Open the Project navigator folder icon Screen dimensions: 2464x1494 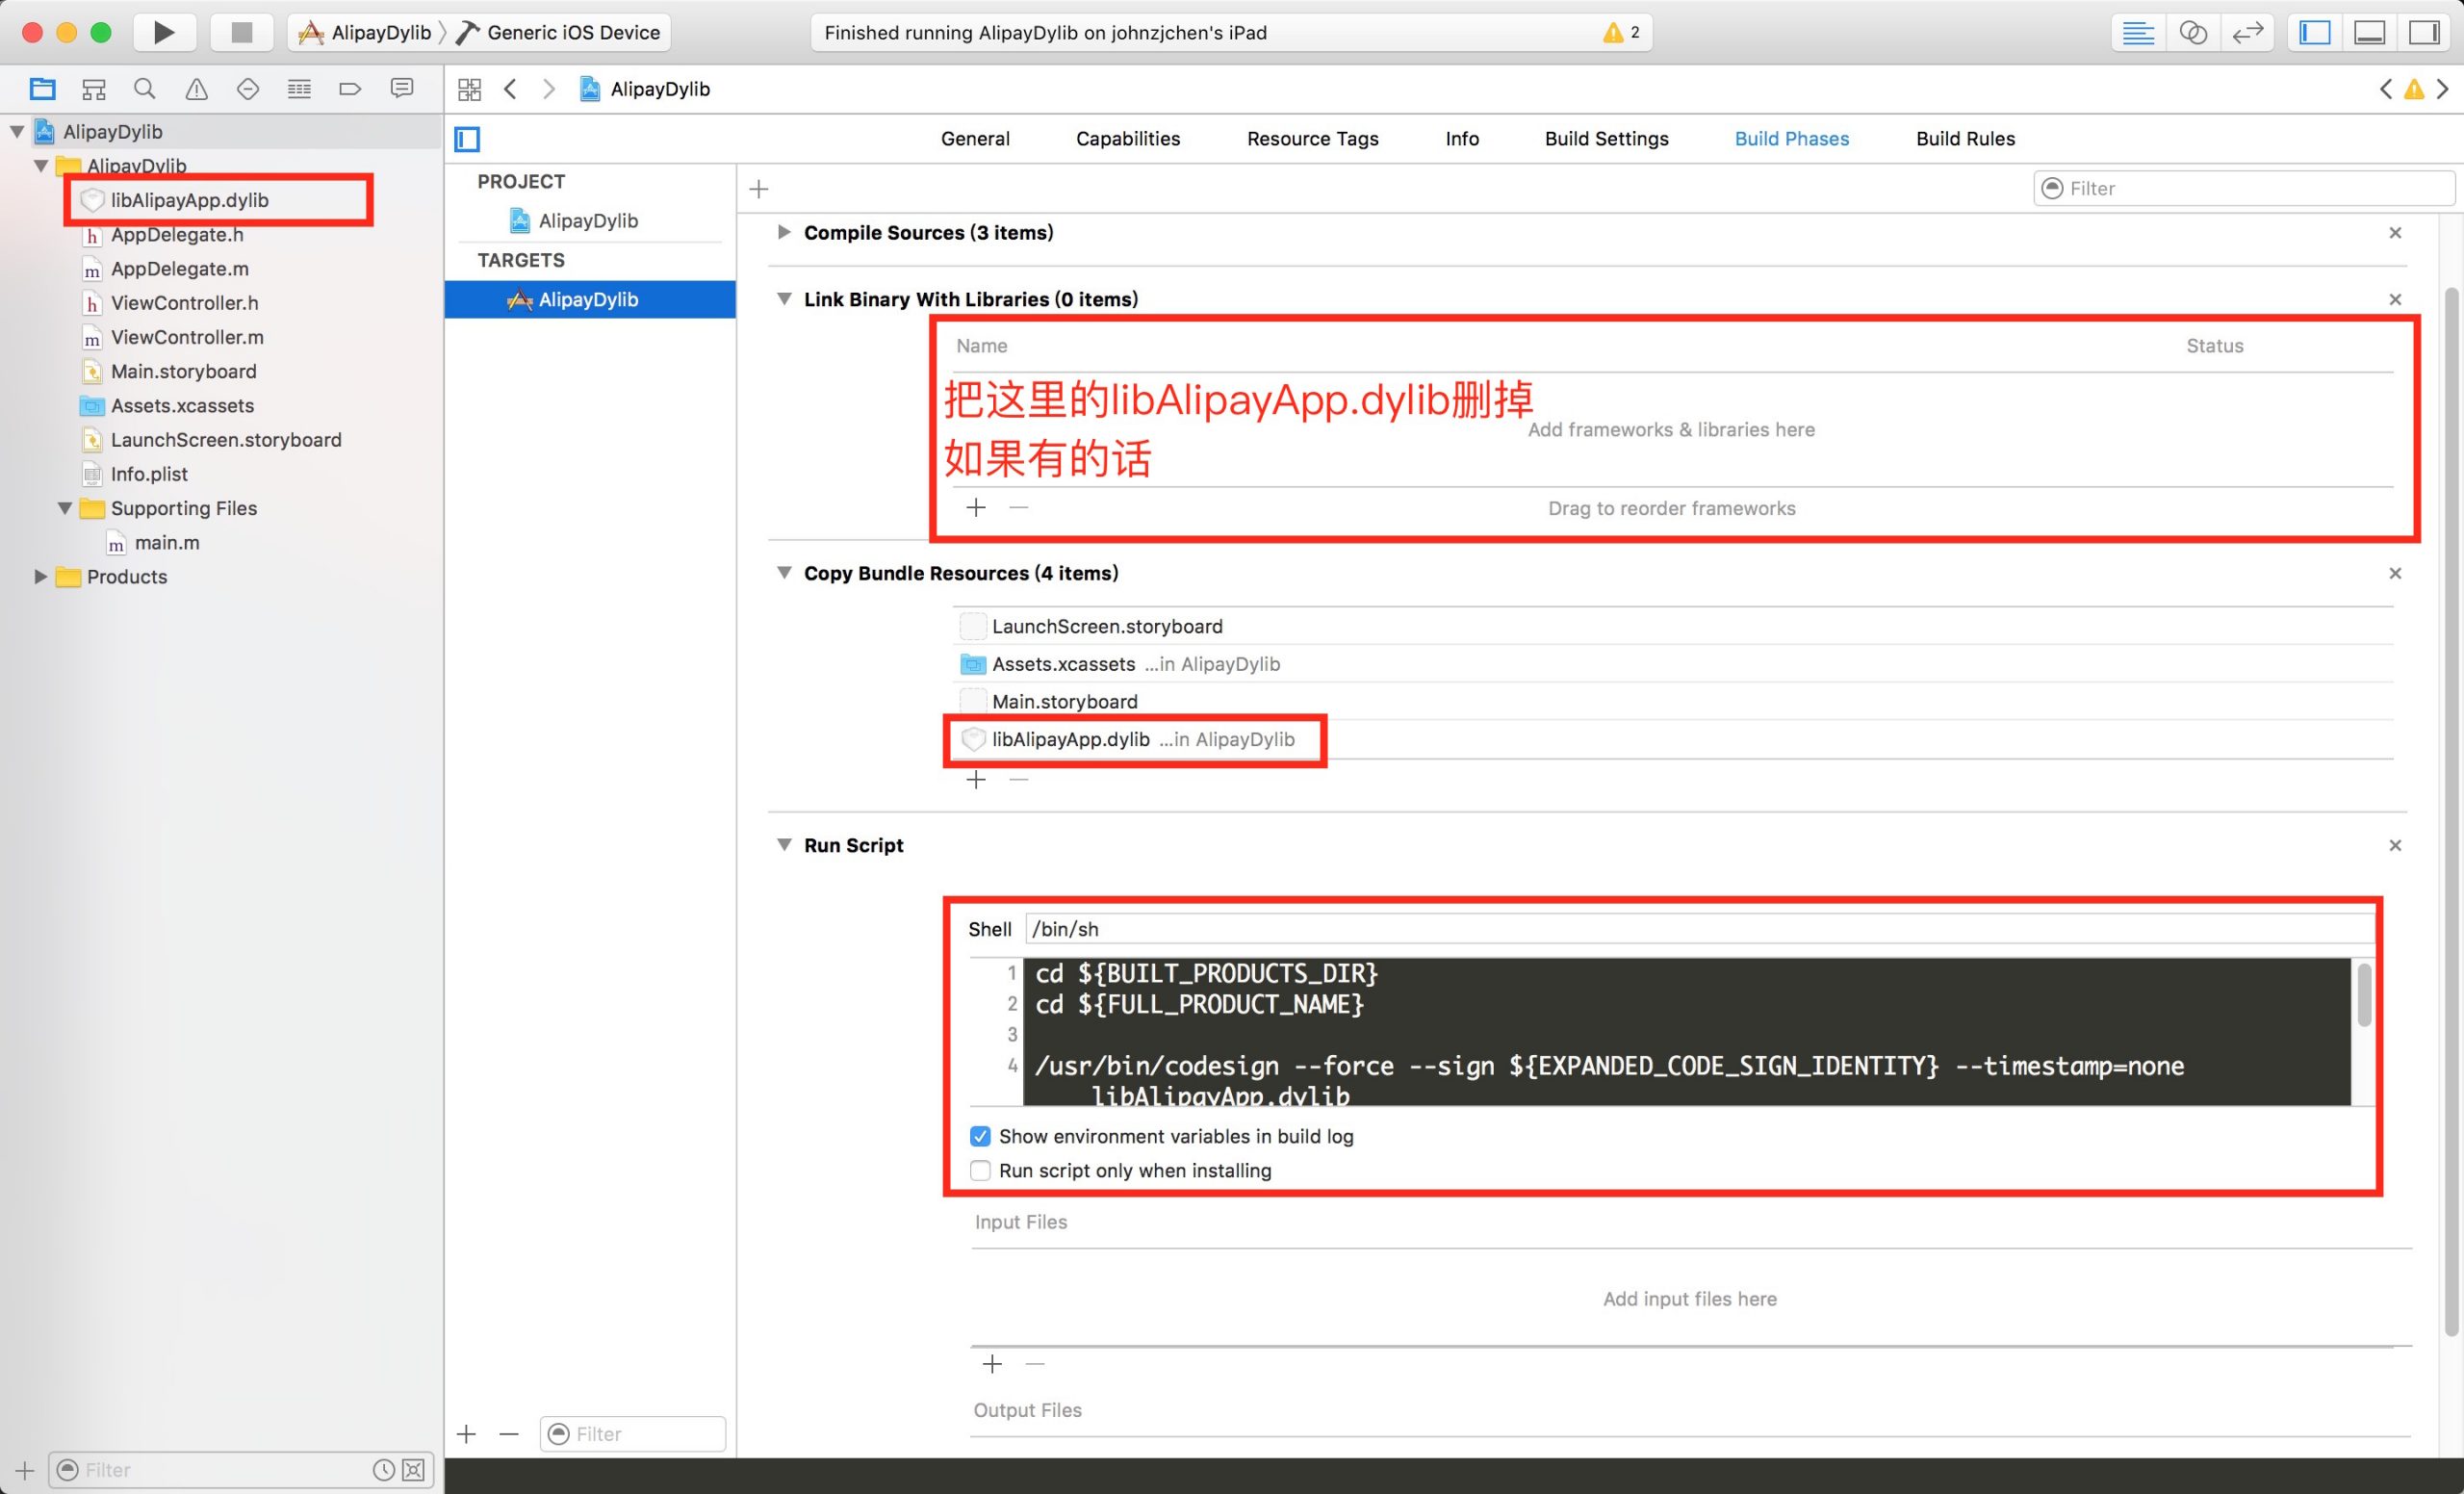[42, 89]
